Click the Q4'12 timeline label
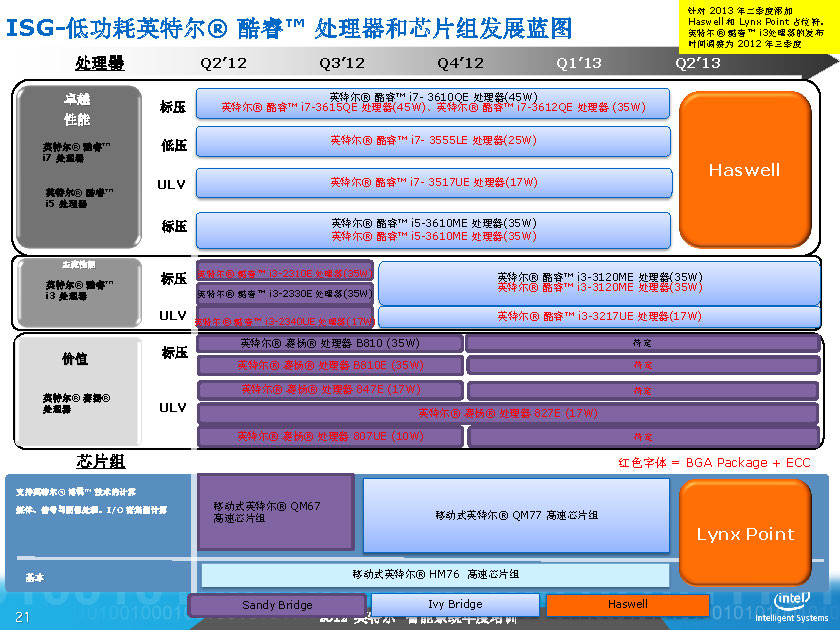 coord(460,63)
